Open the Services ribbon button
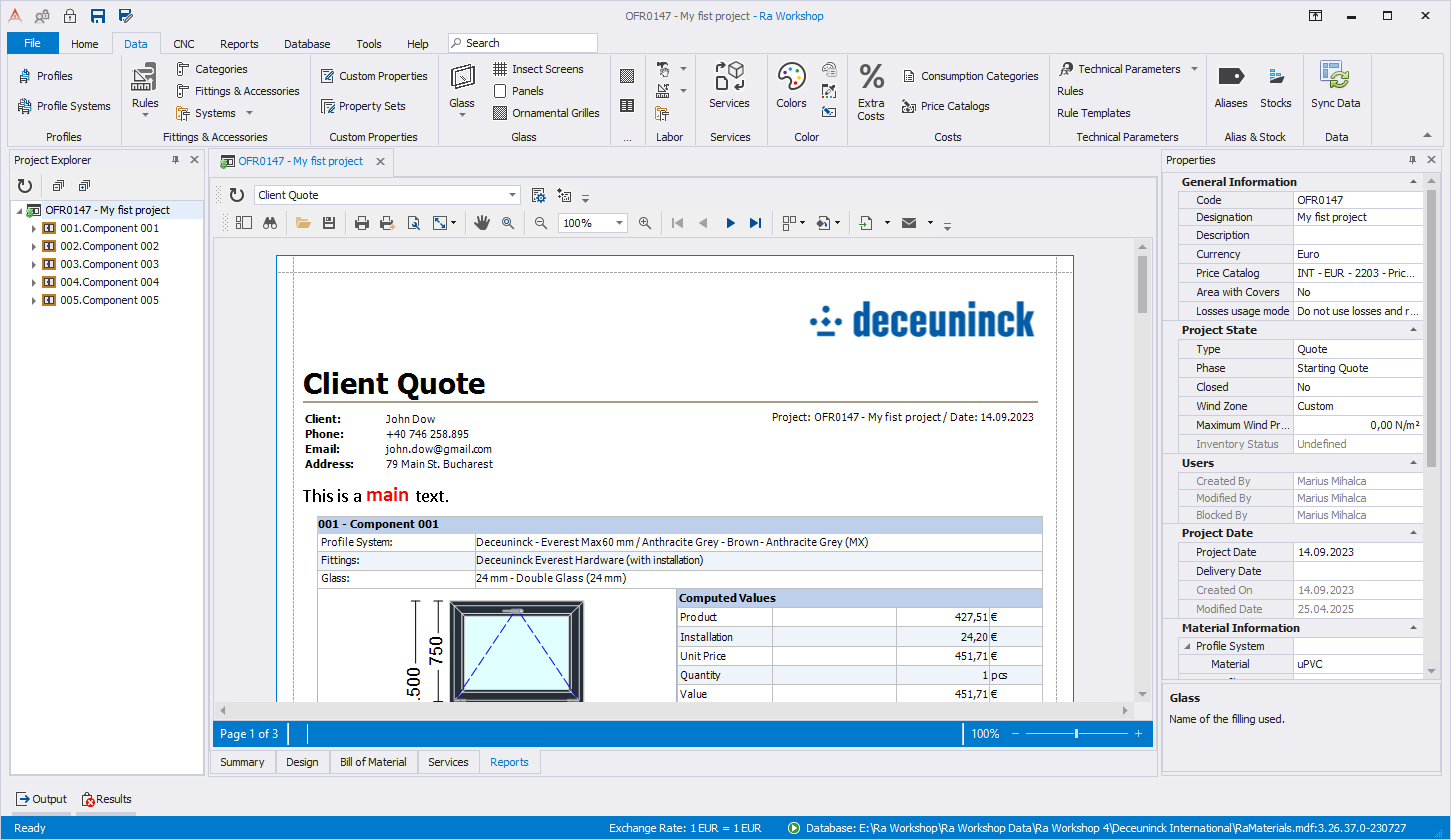This screenshot has width=1451, height=840. [x=729, y=85]
